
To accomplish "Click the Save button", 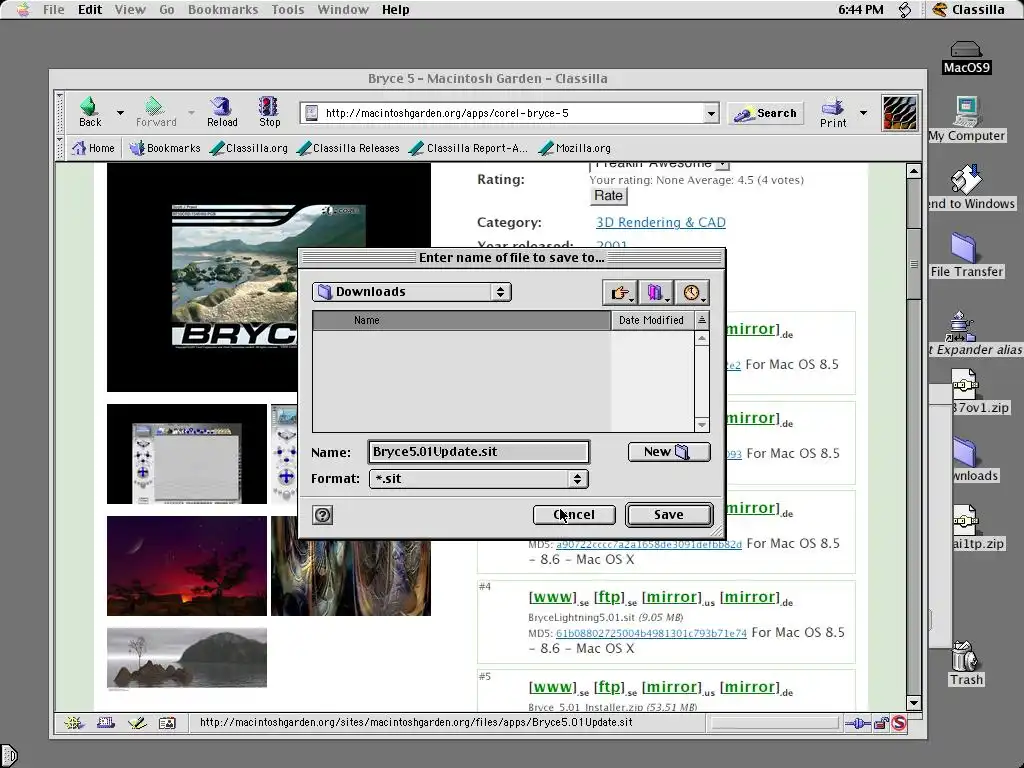I will point(669,515).
